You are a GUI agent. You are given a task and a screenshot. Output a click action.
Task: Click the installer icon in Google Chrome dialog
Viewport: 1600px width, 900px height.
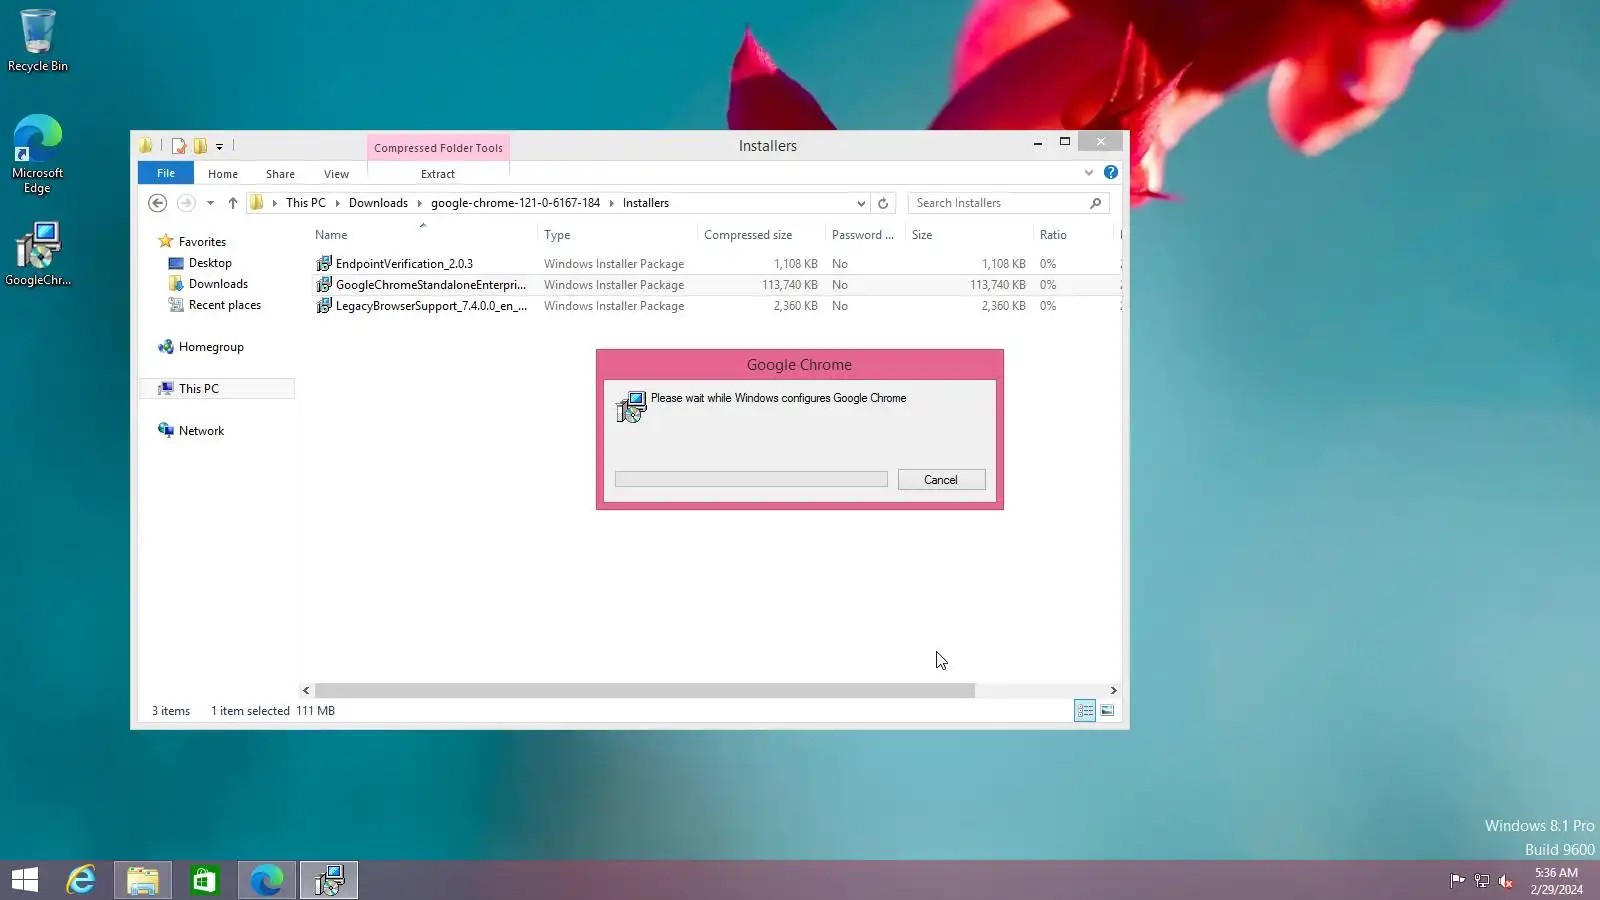point(631,407)
